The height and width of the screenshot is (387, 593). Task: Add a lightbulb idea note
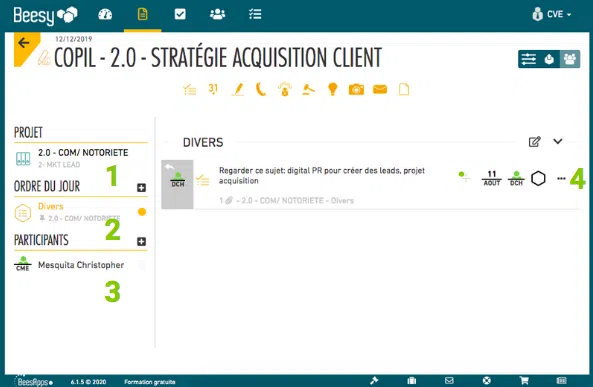(x=332, y=89)
